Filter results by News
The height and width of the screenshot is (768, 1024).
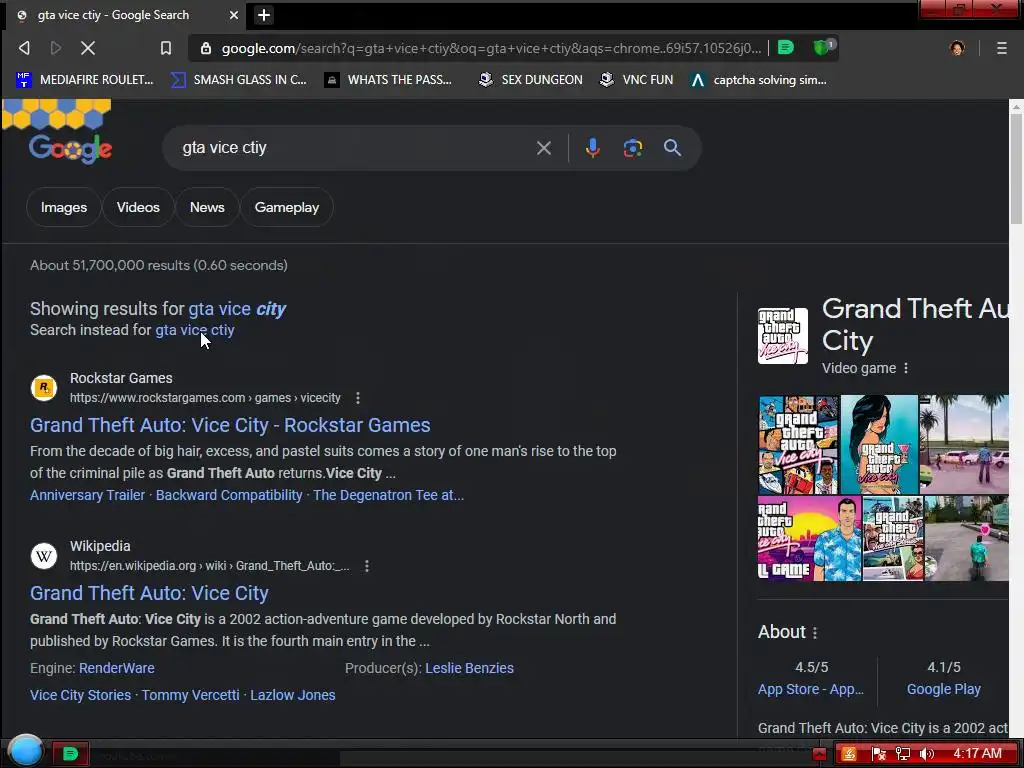pos(207,207)
